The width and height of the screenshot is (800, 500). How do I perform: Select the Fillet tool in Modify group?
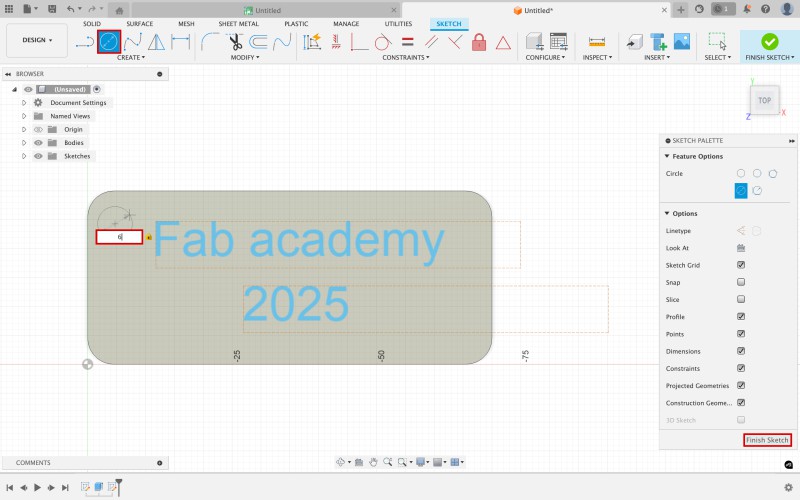coord(210,42)
